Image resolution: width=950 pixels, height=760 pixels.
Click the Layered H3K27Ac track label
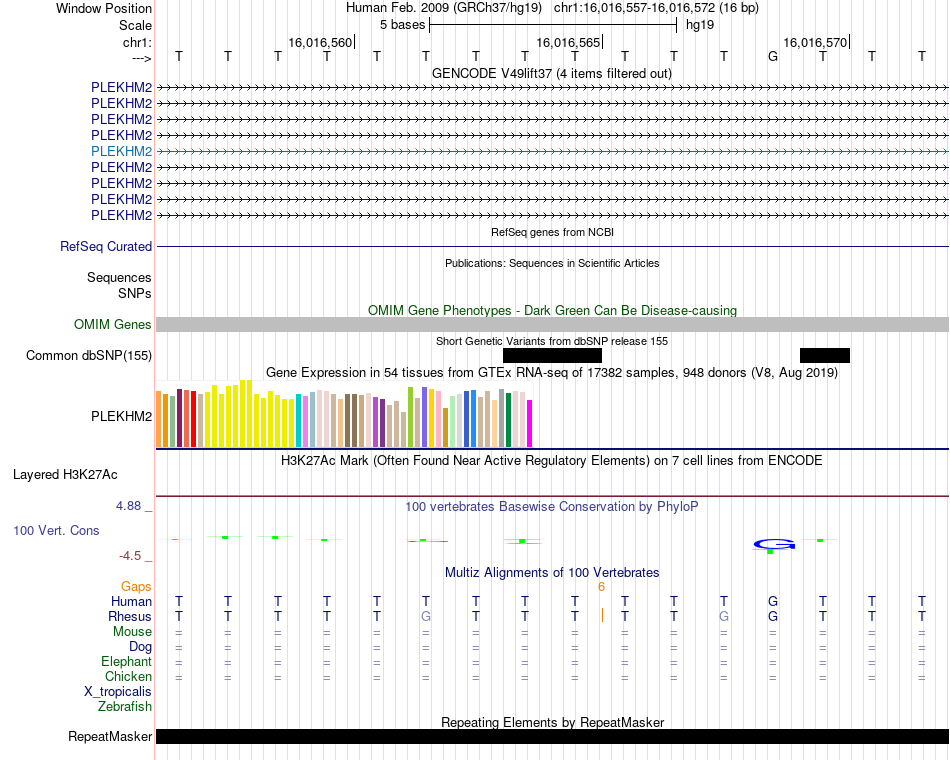[x=65, y=474]
